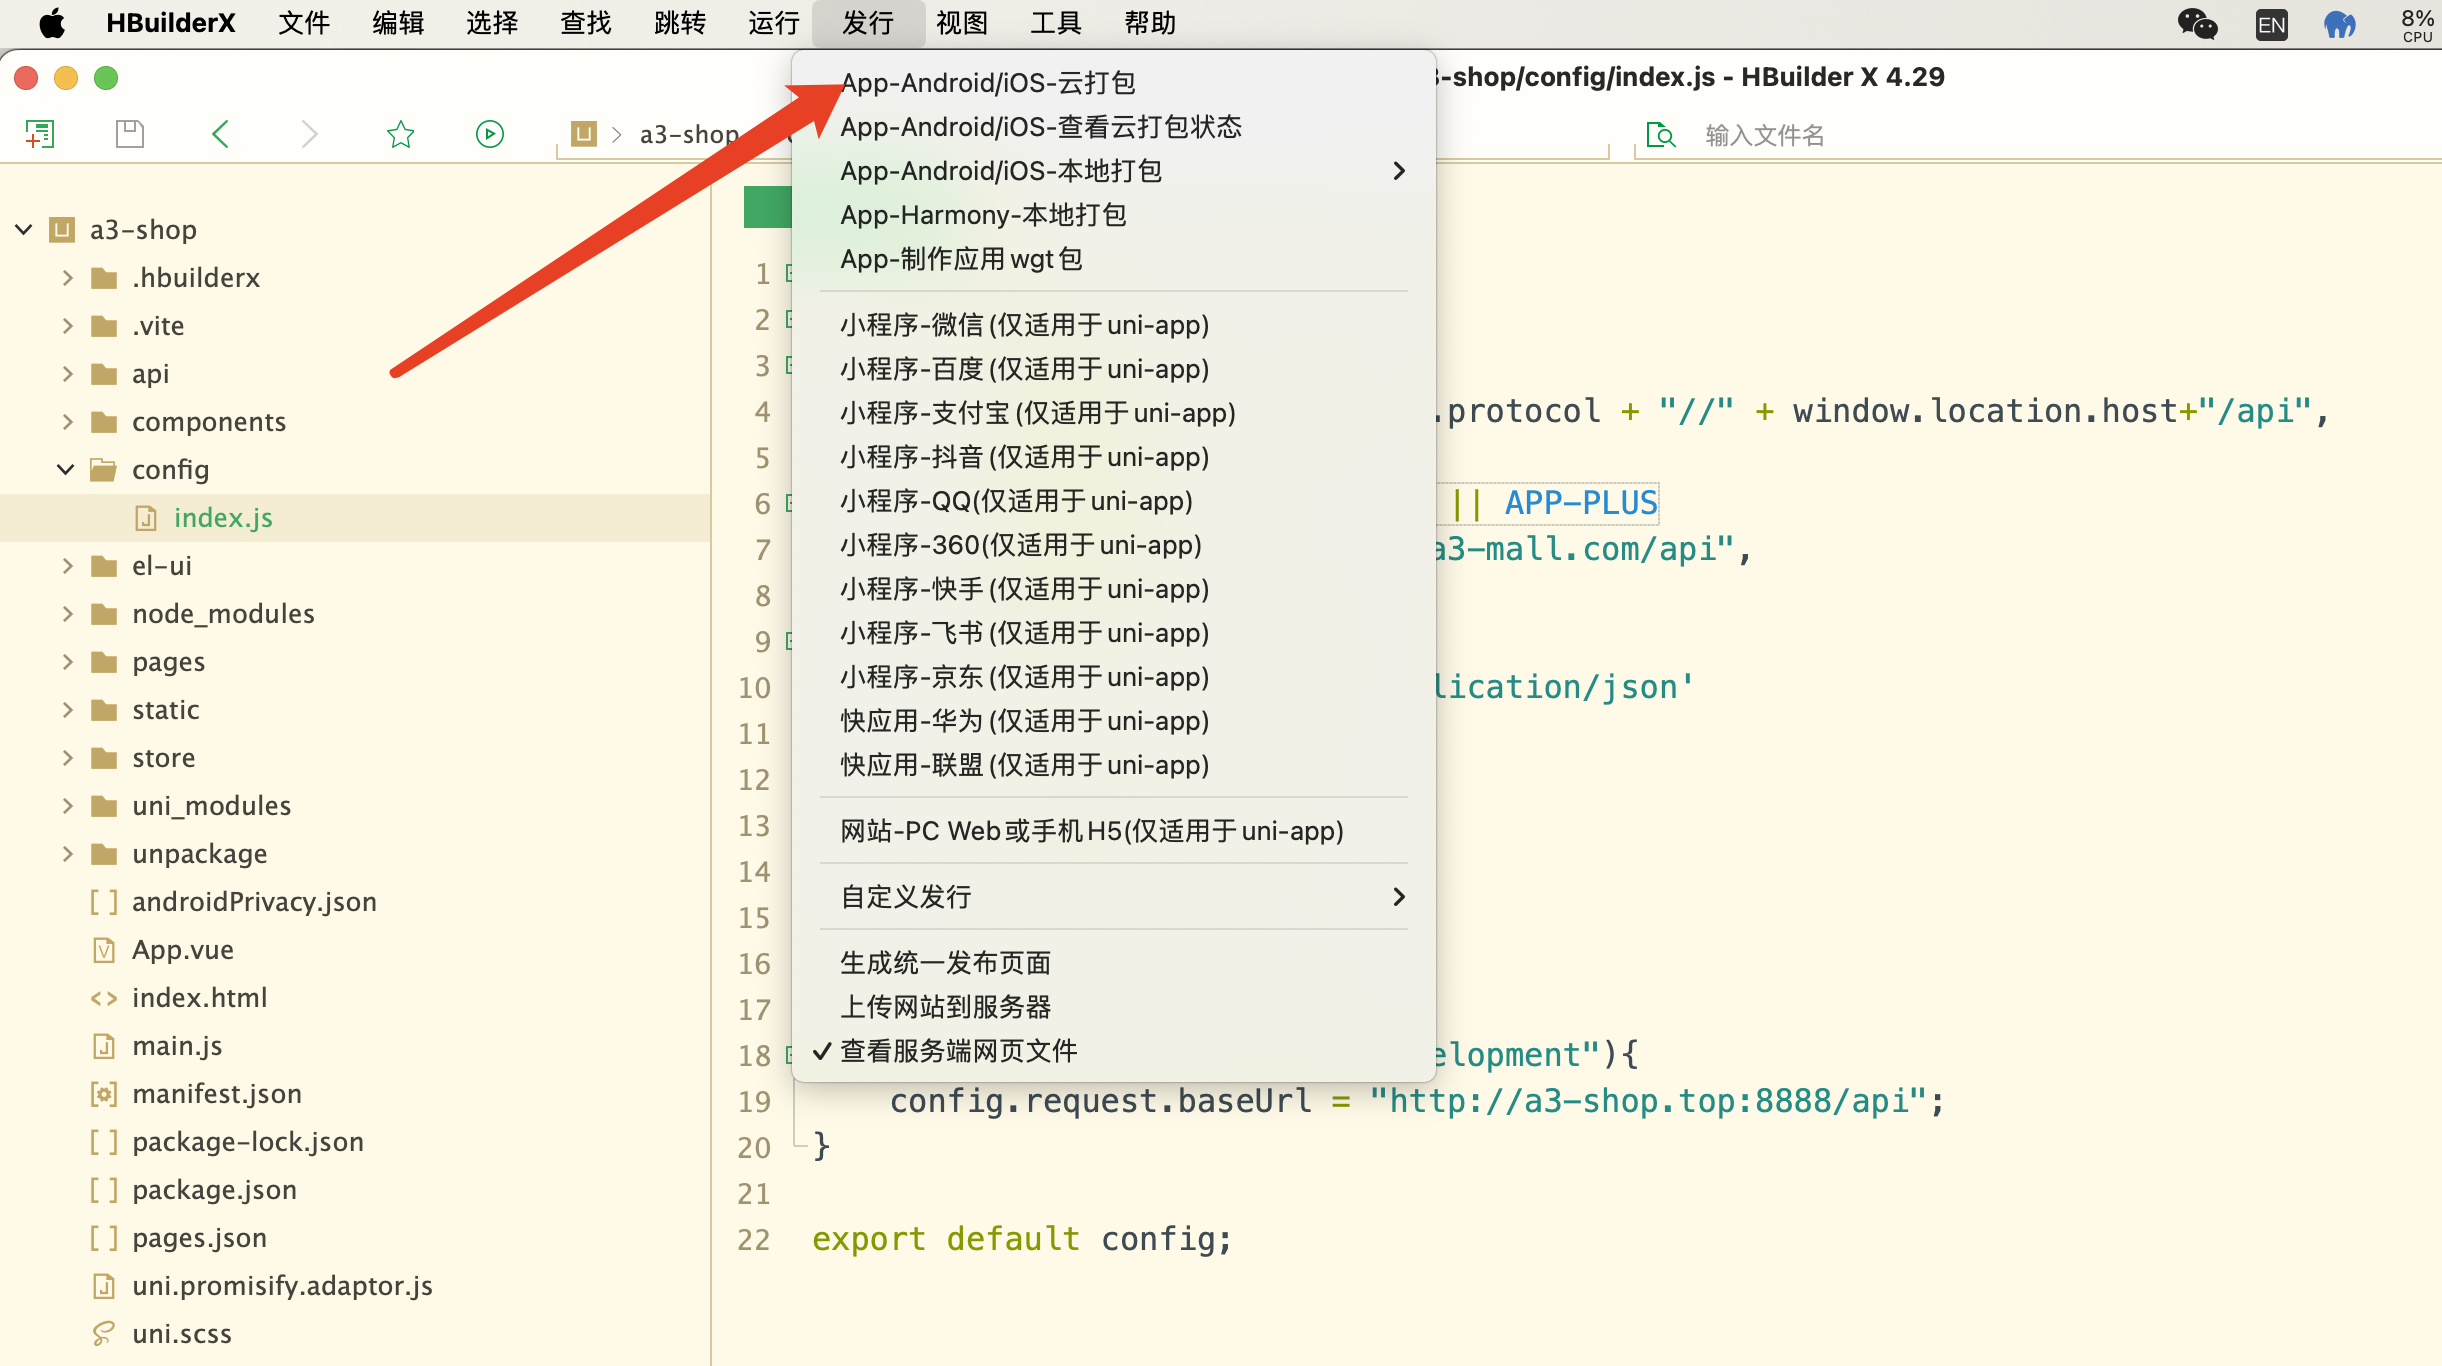Choose 快应用-华为 publish option
This screenshot has width=2442, height=1366.
(1113, 721)
